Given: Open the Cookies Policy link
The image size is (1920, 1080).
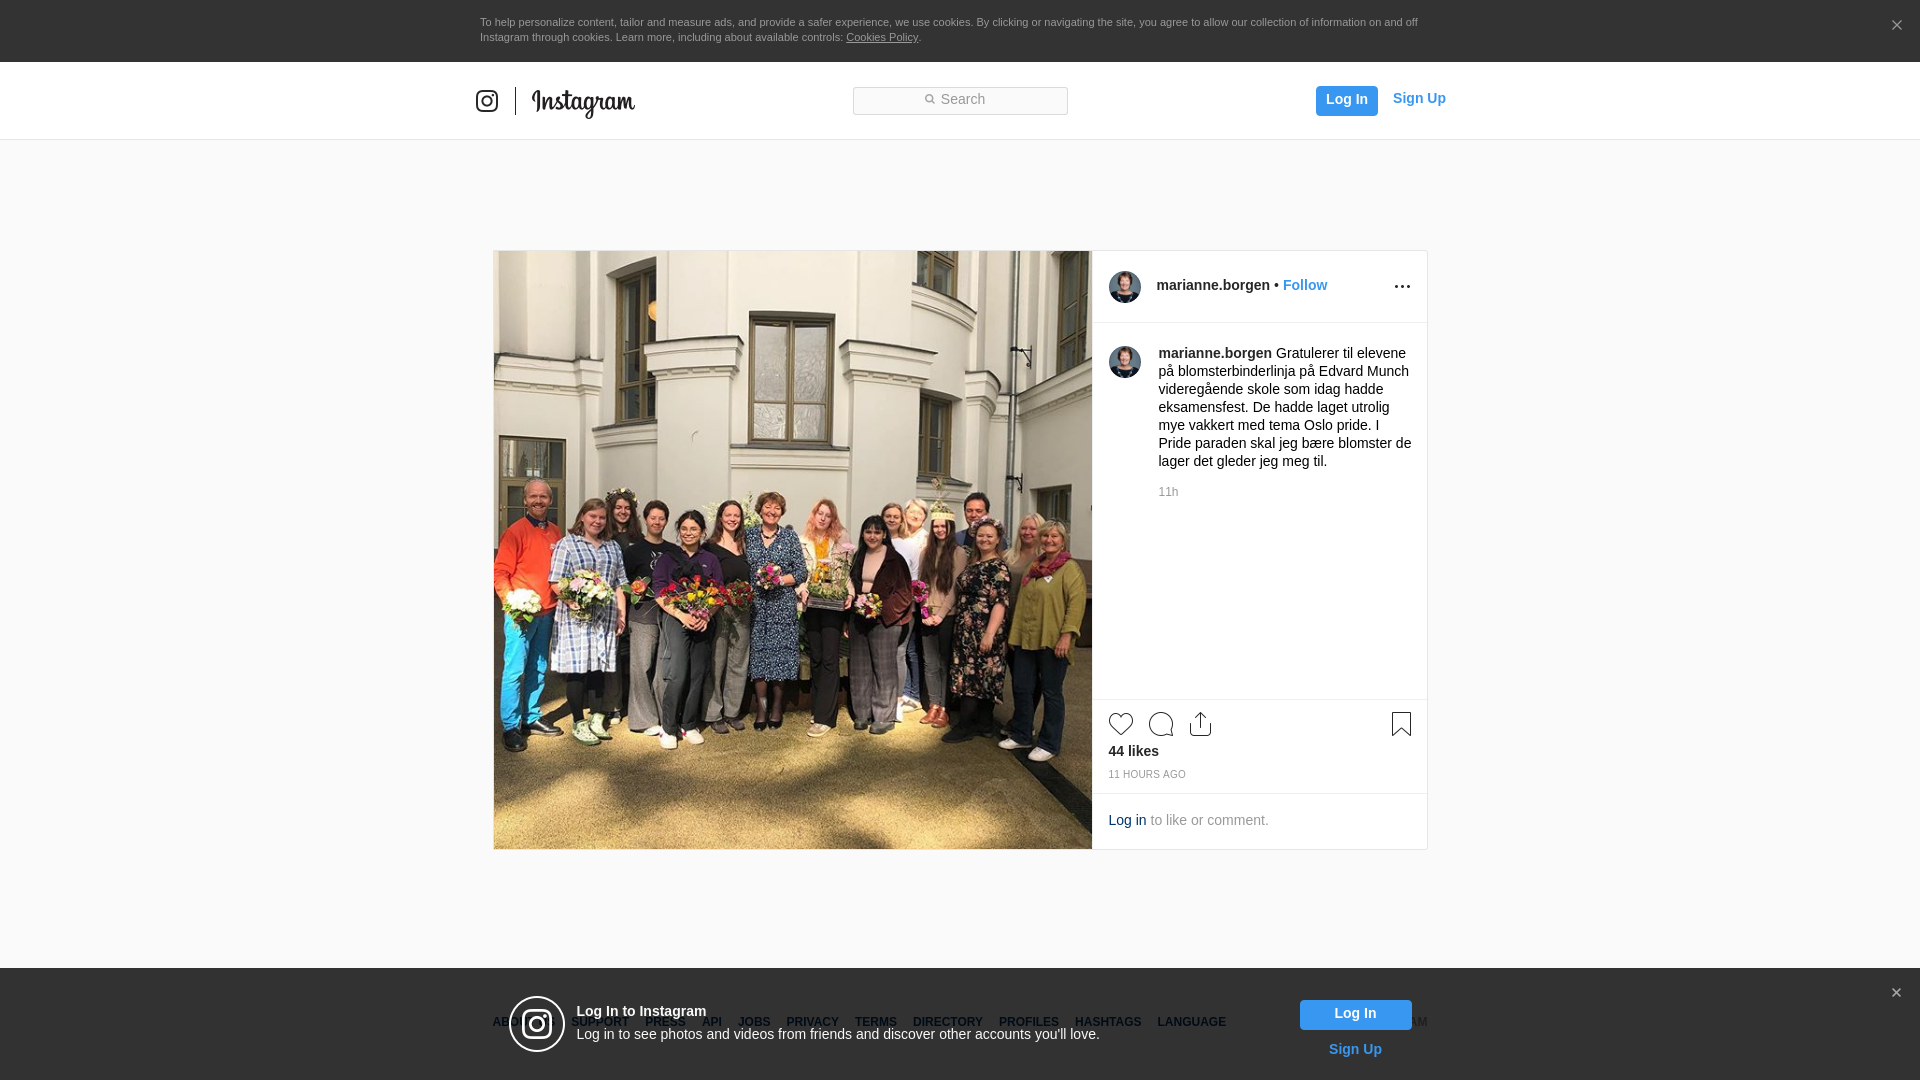Looking at the screenshot, I should click(x=882, y=37).
